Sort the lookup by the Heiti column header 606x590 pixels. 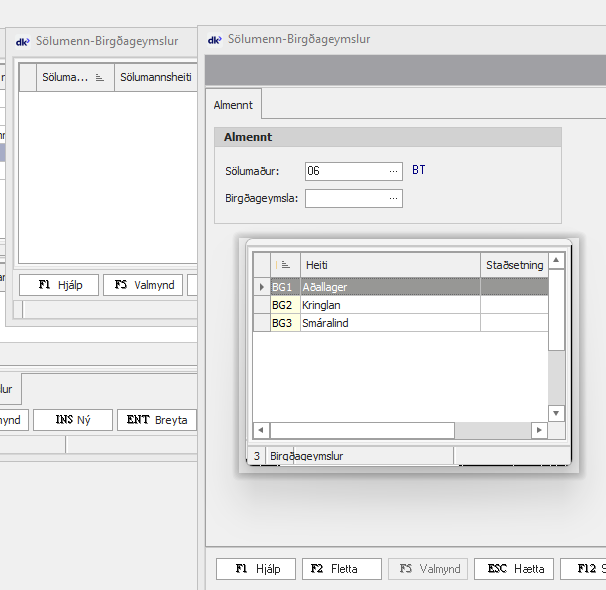pyautogui.click(x=390, y=265)
